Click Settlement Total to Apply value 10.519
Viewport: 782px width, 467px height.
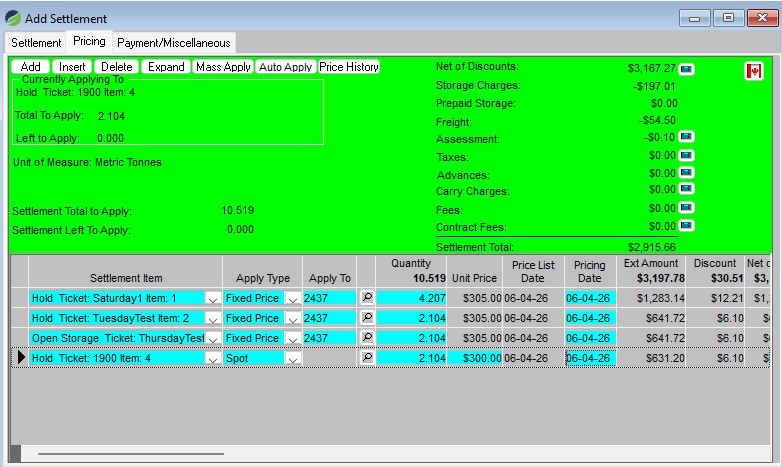click(237, 210)
